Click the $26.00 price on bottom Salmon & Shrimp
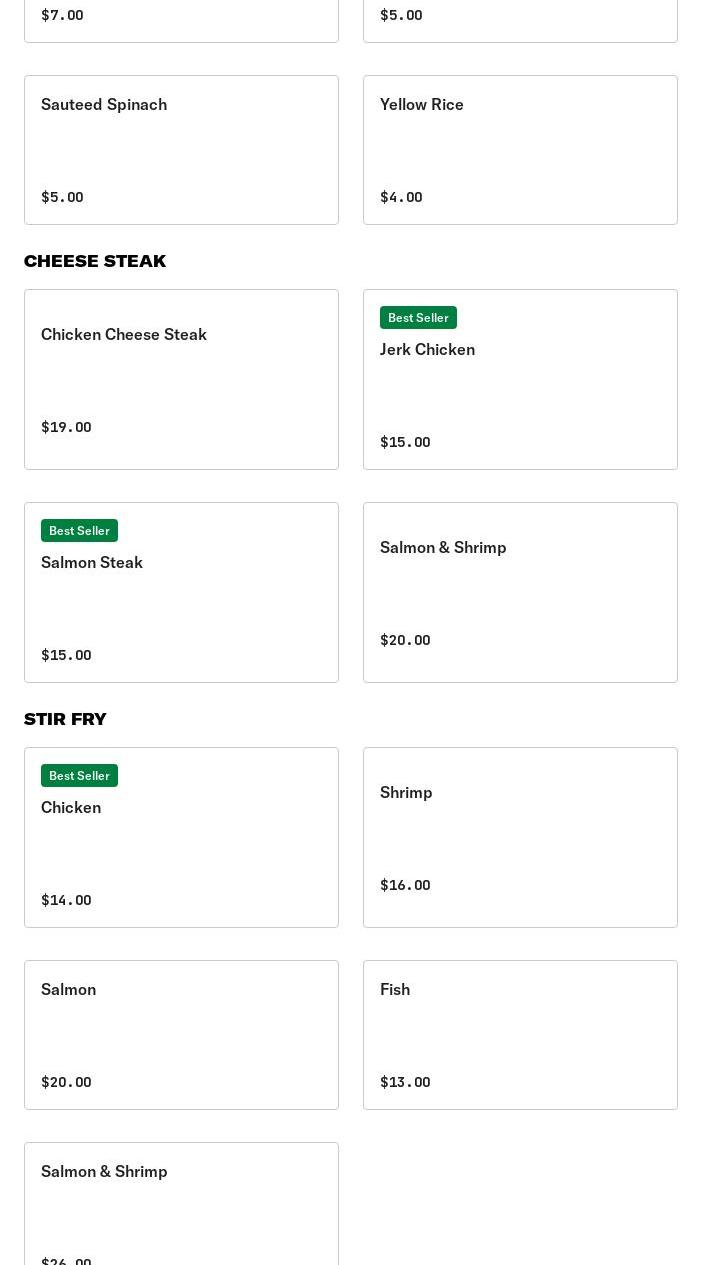The height and width of the screenshot is (1265, 705). (x=66, y=1260)
